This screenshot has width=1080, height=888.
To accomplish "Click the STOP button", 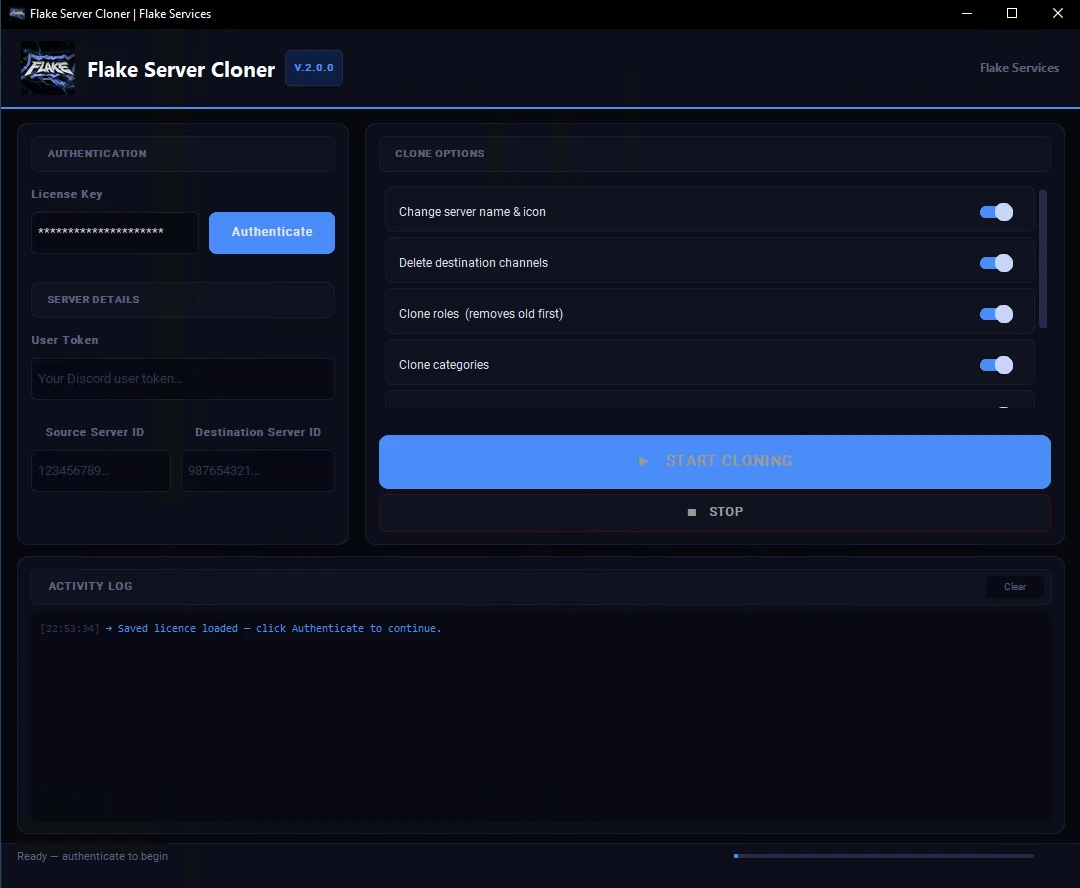I will (x=714, y=512).
